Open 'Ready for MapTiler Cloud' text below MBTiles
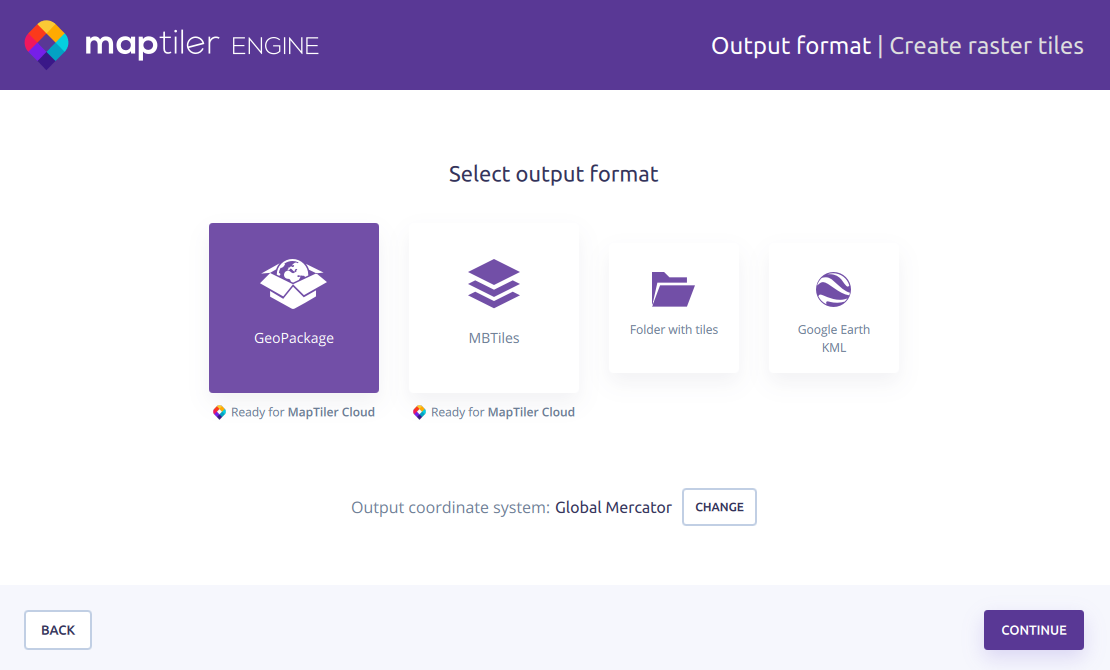The width and height of the screenshot is (1110, 670). point(502,412)
